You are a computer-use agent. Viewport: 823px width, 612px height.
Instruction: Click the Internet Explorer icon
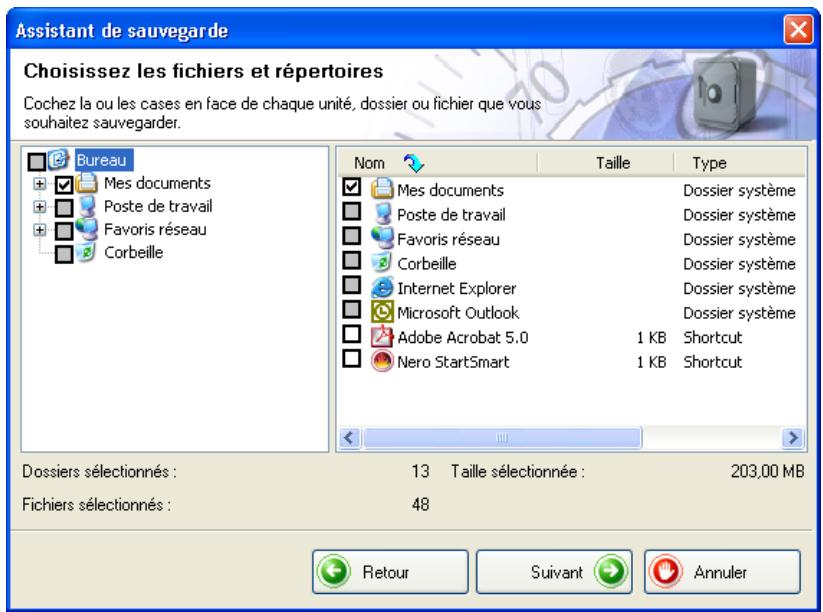382,287
